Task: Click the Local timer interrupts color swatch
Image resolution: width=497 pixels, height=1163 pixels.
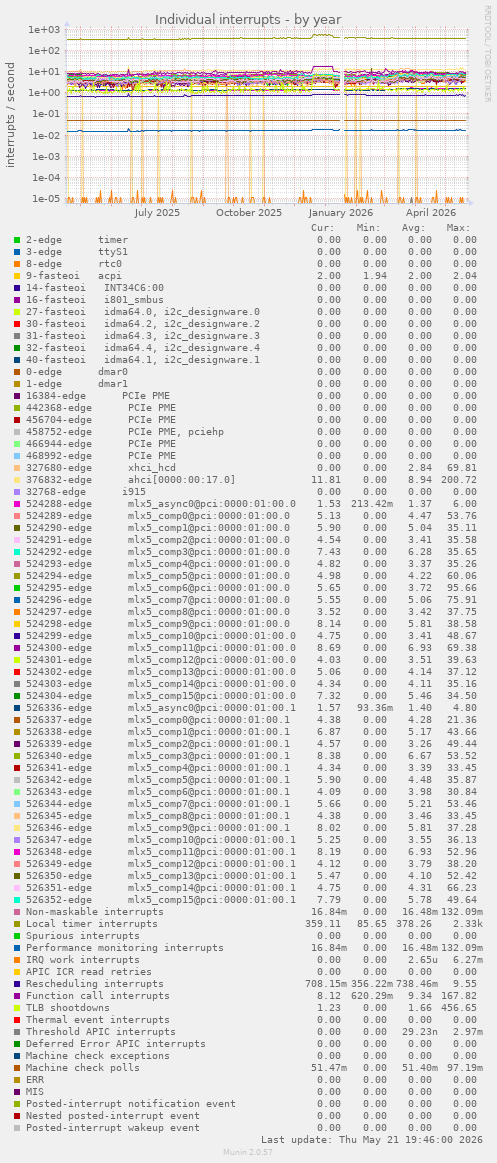Action: coord(17,923)
